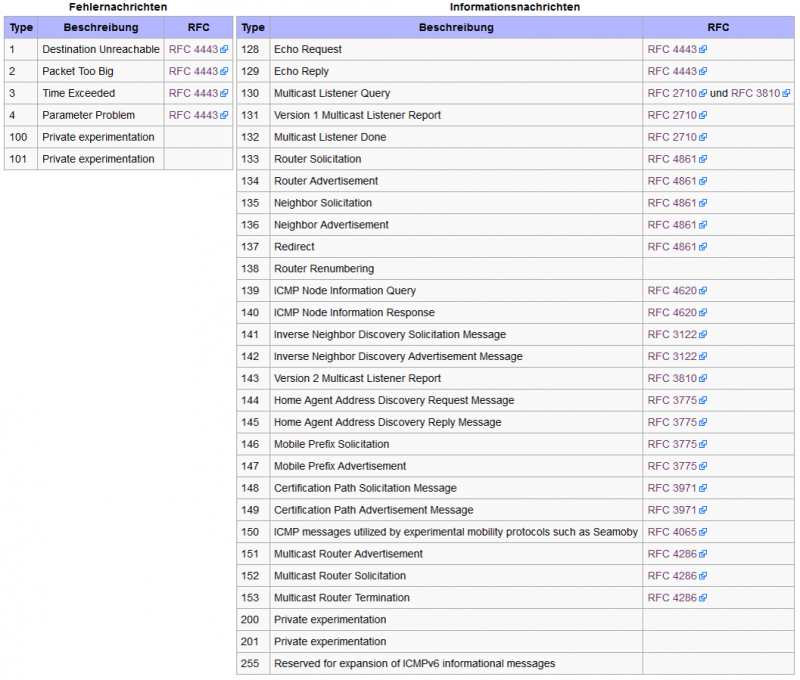The width and height of the screenshot is (800, 680).
Task: Select 'Certification Path Solicitation Message' cell
Action: 456,488
